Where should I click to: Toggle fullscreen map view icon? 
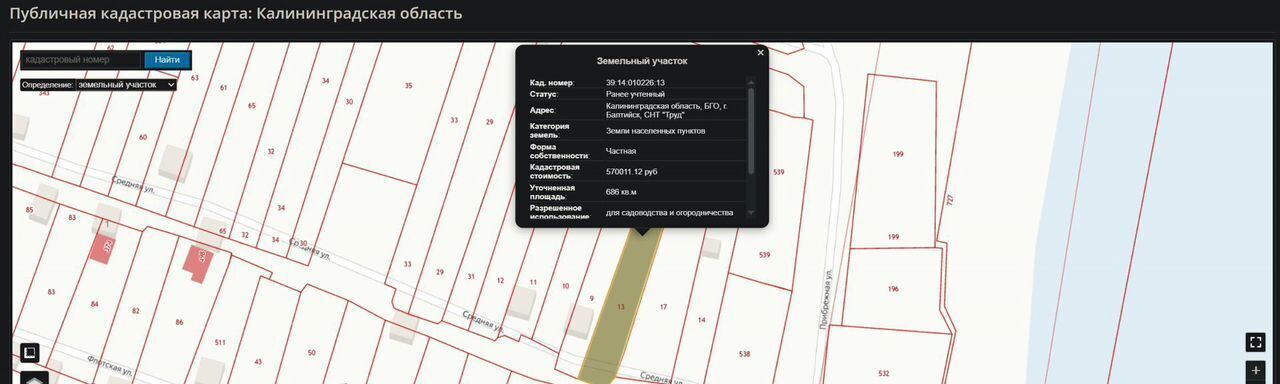coord(1255,342)
